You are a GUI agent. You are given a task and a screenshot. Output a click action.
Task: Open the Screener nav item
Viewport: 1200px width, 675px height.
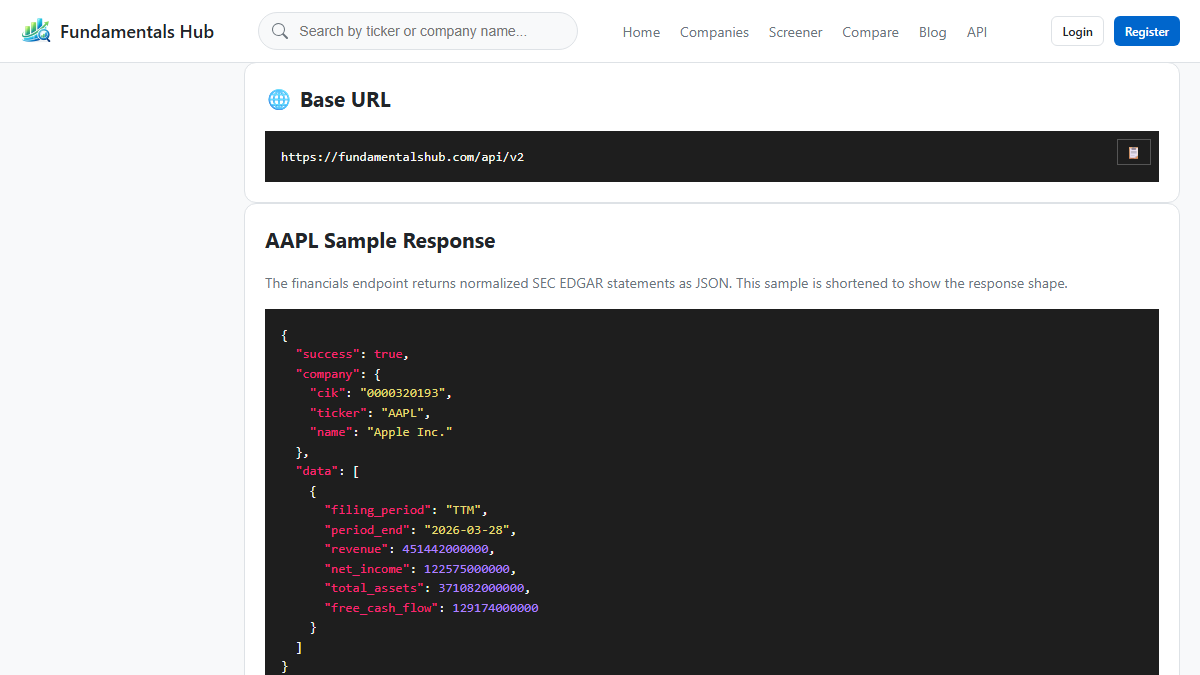pyautogui.click(x=796, y=32)
